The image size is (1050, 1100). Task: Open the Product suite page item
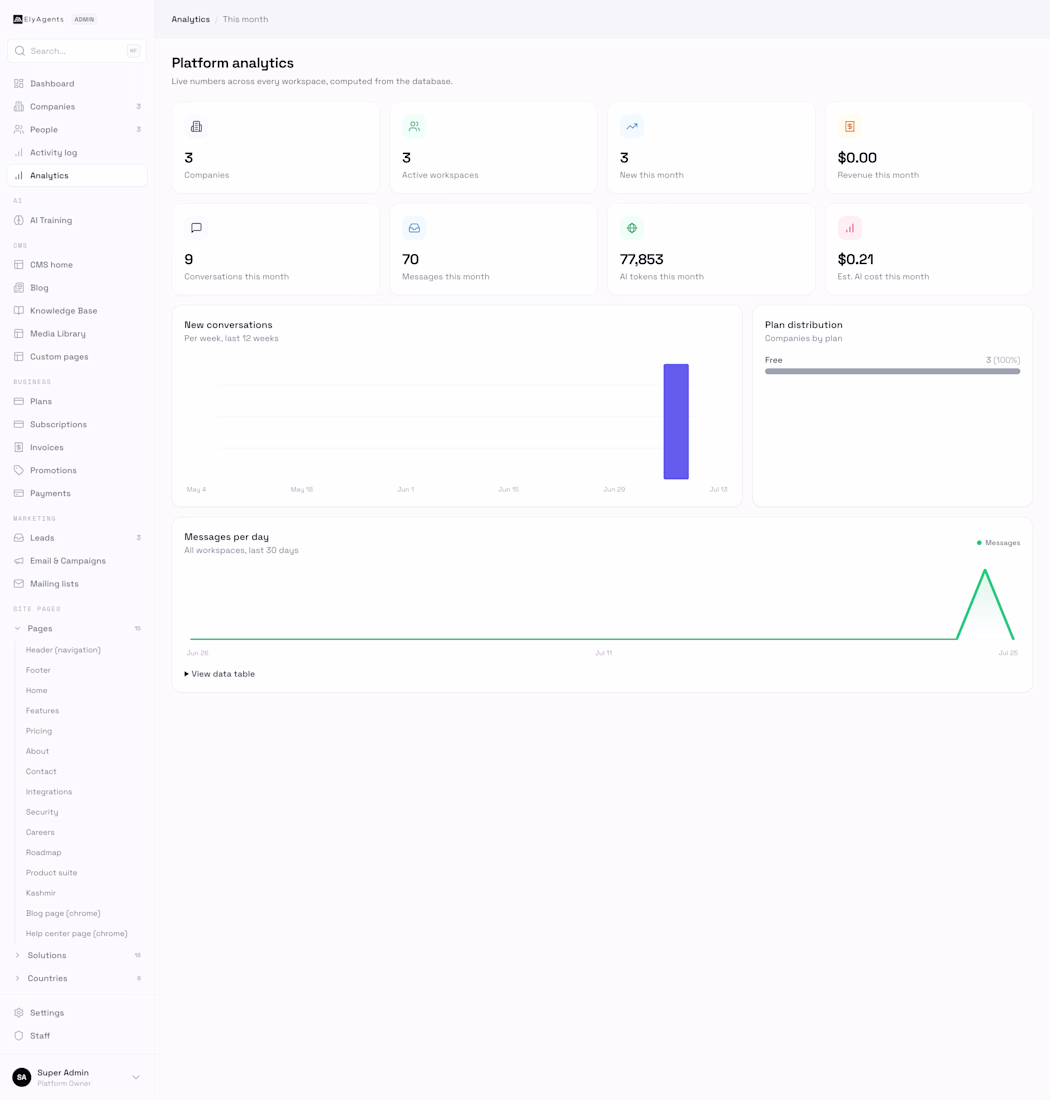coord(51,873)
